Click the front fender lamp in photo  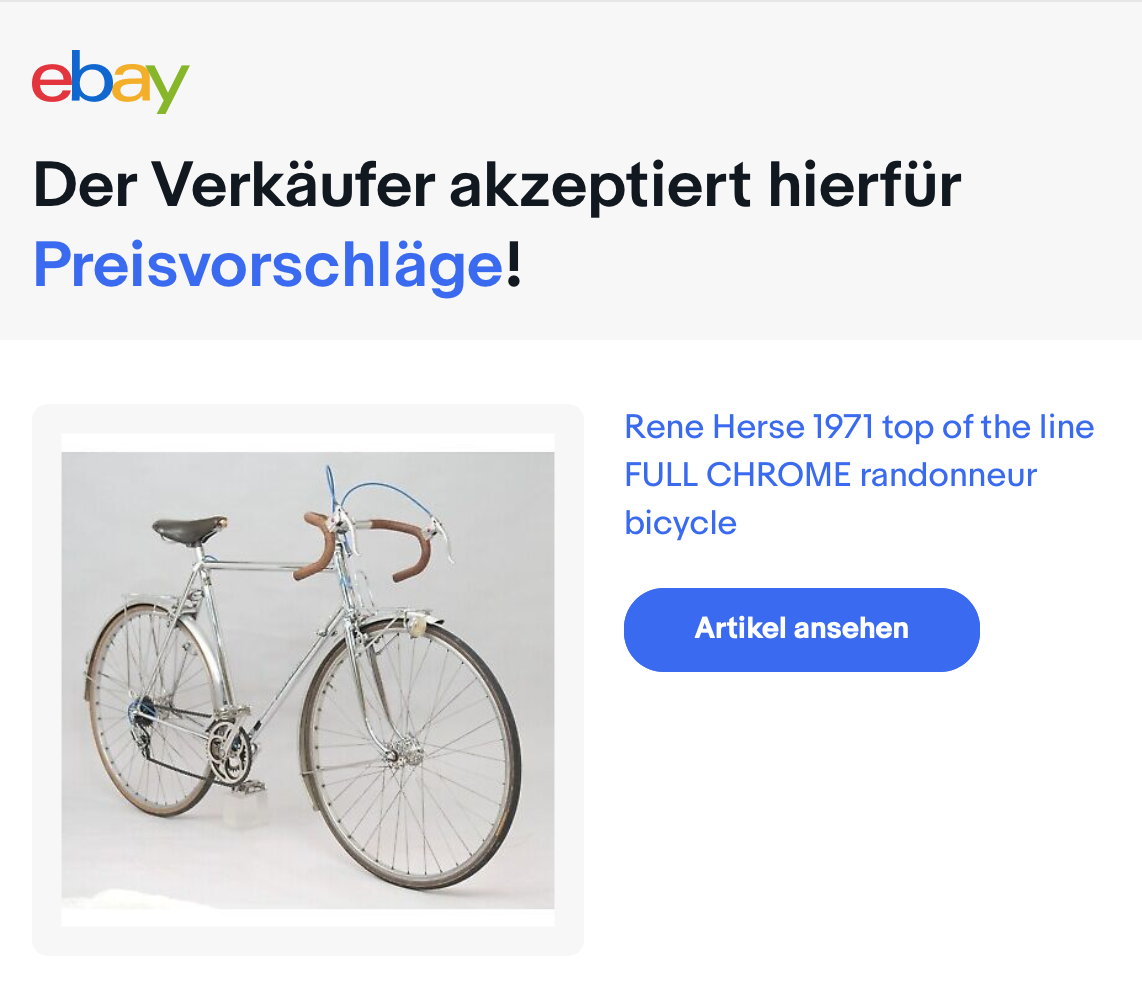tap(417, 626)
